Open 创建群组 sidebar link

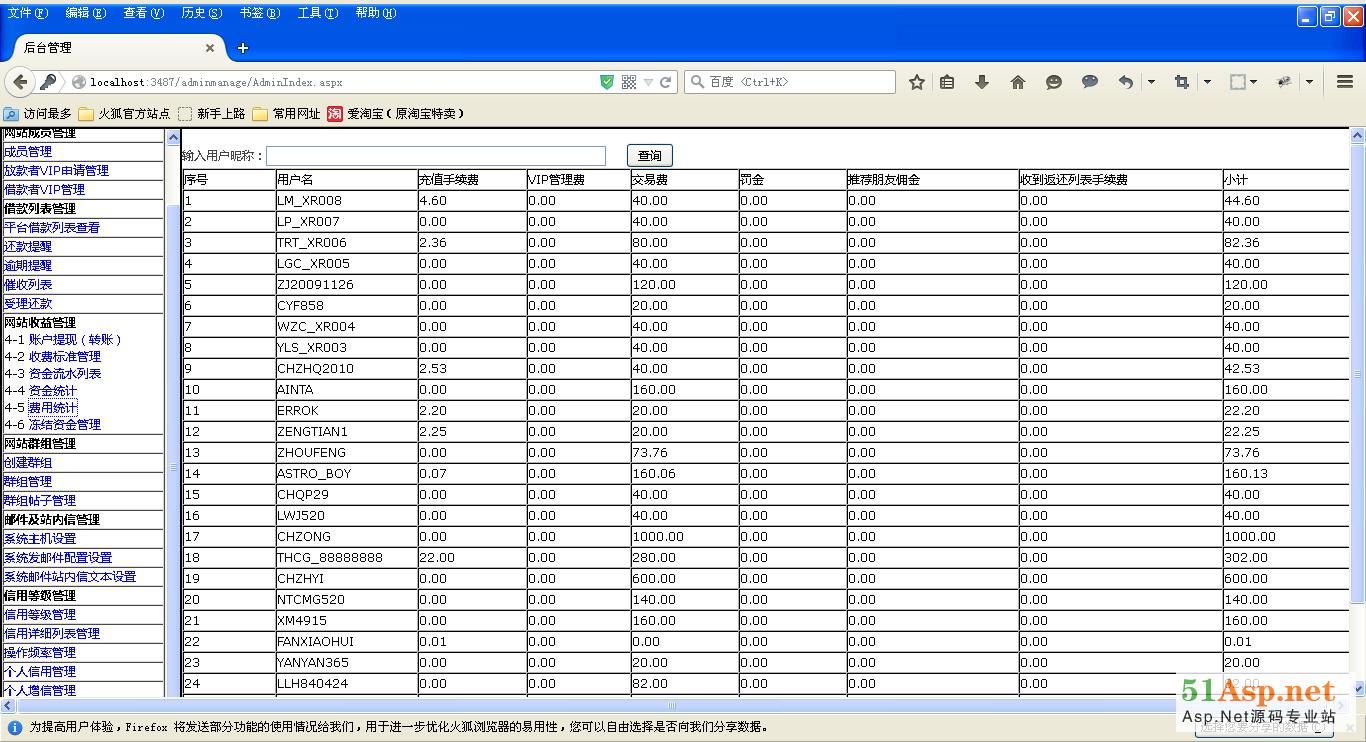[28, 463]
